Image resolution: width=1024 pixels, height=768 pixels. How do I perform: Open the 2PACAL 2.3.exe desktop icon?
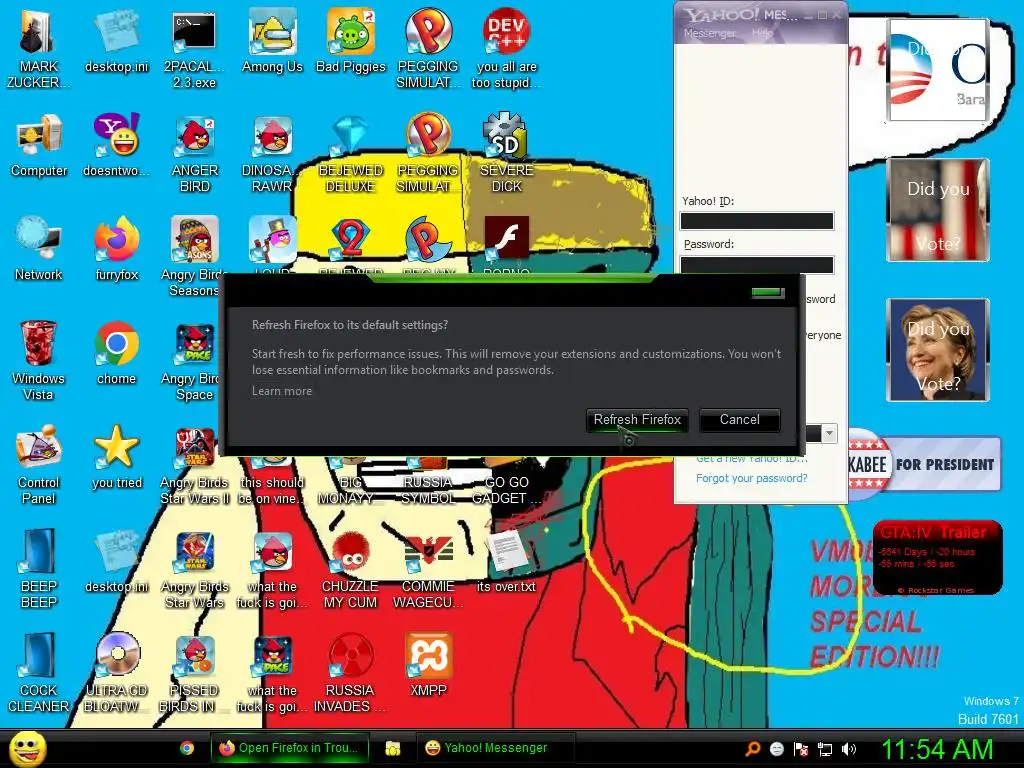click(x=194, y=49)
